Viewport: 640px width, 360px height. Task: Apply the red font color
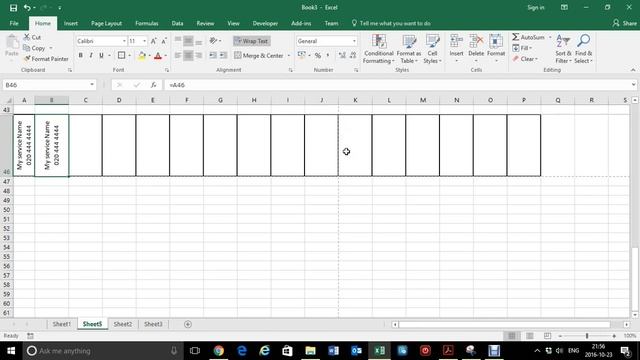point(158,56)
